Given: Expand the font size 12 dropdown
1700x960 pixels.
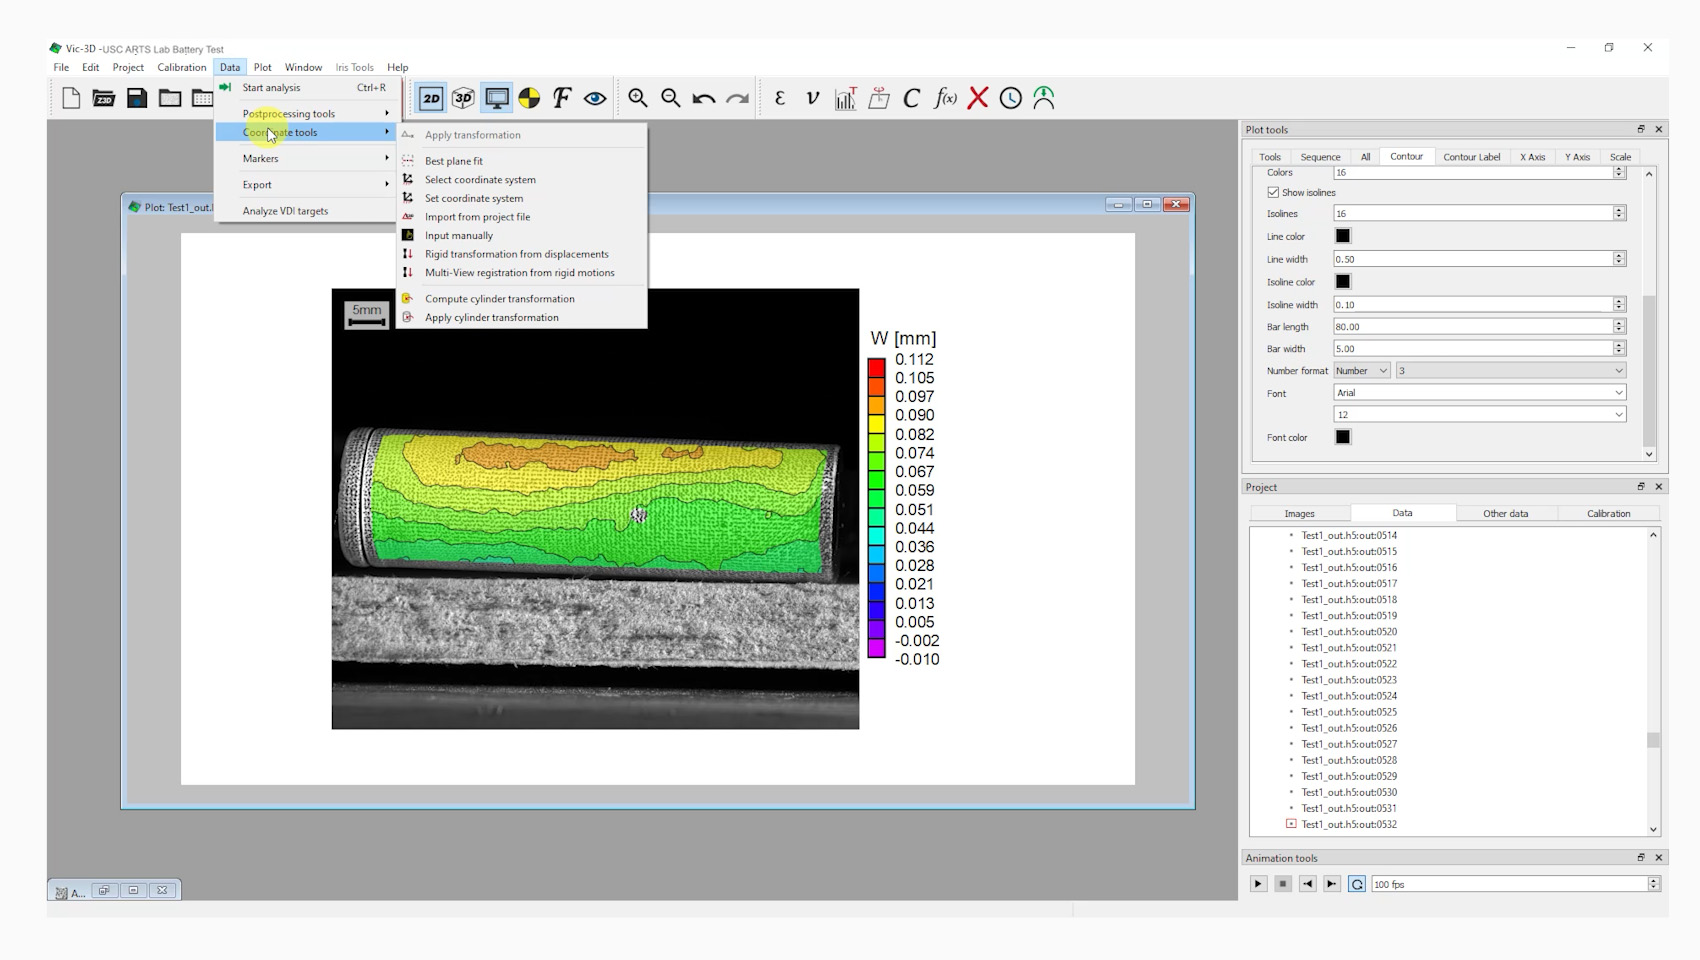Looking at the screenshot, I should pos(1479,415).
